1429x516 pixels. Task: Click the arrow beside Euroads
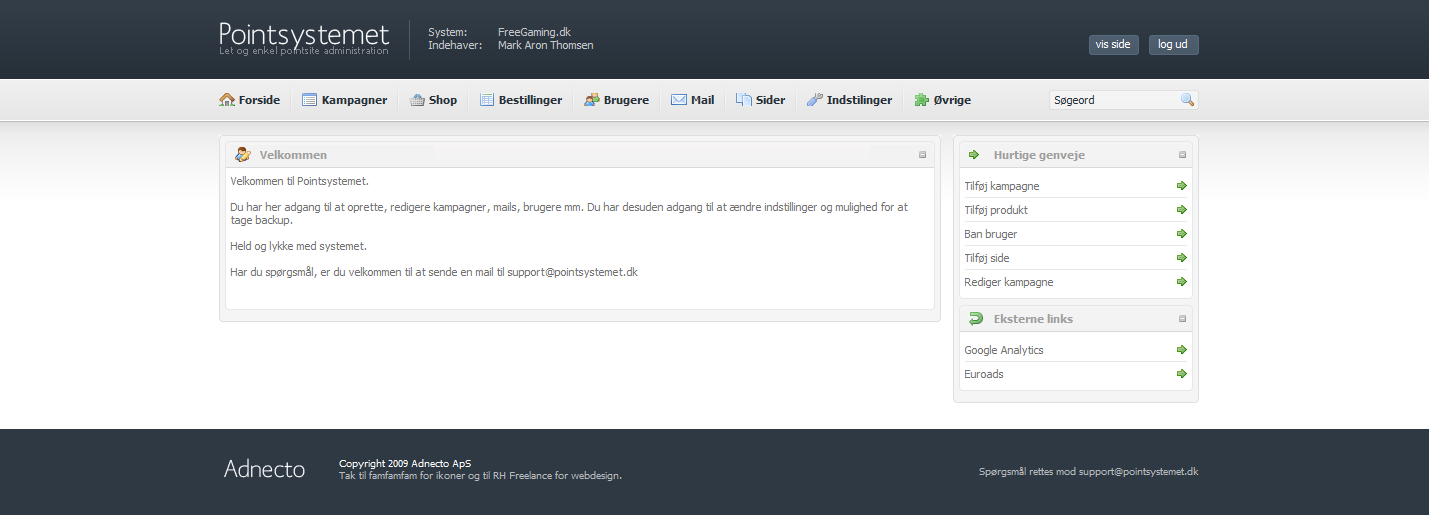click(x=1182, y=374)
